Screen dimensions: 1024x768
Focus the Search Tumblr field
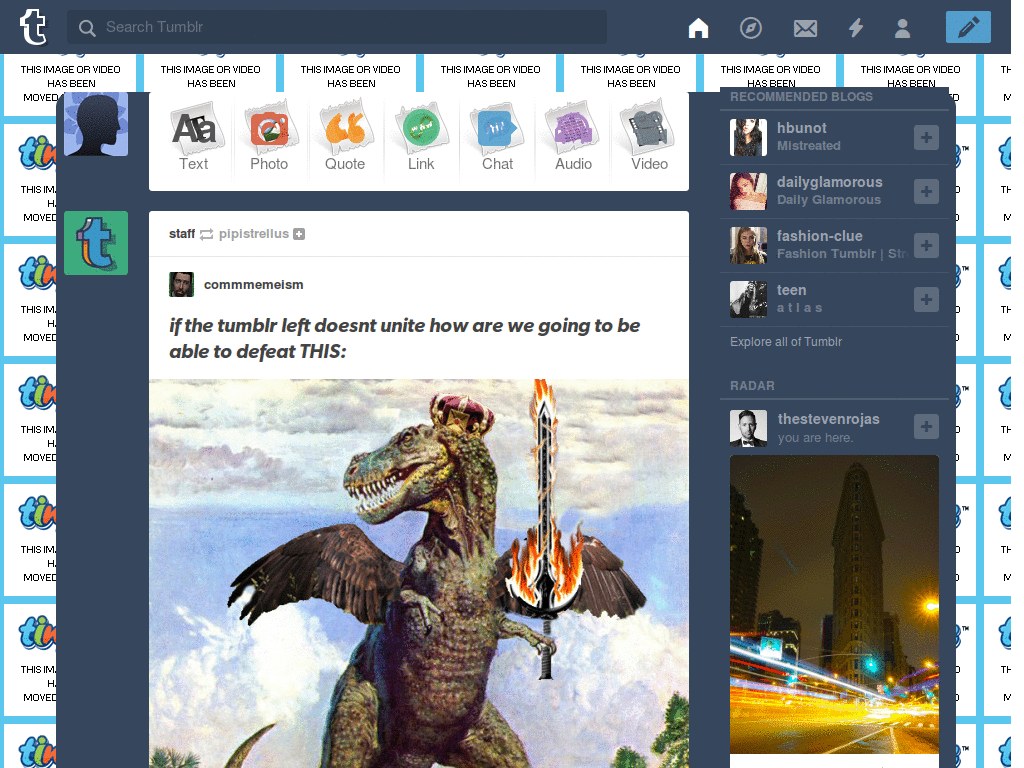tap(337, 27)
